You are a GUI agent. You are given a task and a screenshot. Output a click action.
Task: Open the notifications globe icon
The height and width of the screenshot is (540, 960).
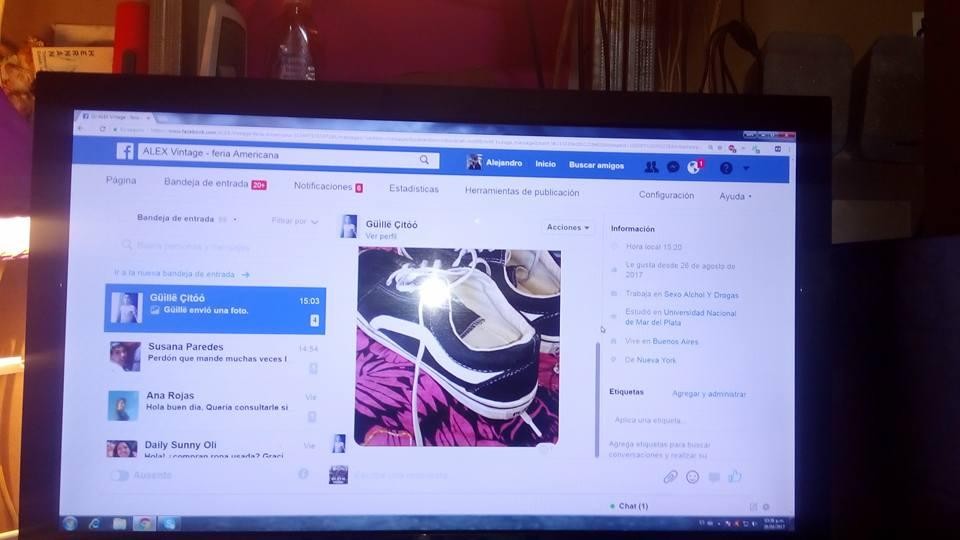click(x=694, y=167)
